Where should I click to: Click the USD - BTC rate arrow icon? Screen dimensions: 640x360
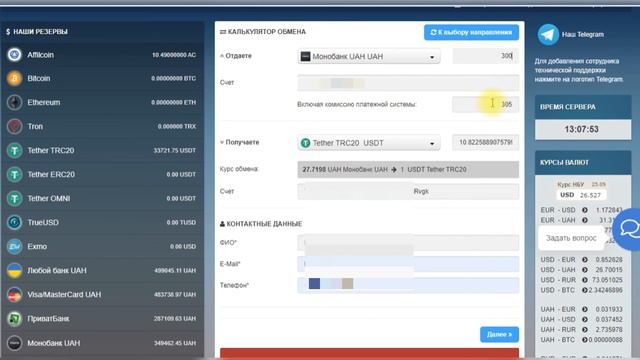pyautogui.click(x=584, y=290)
